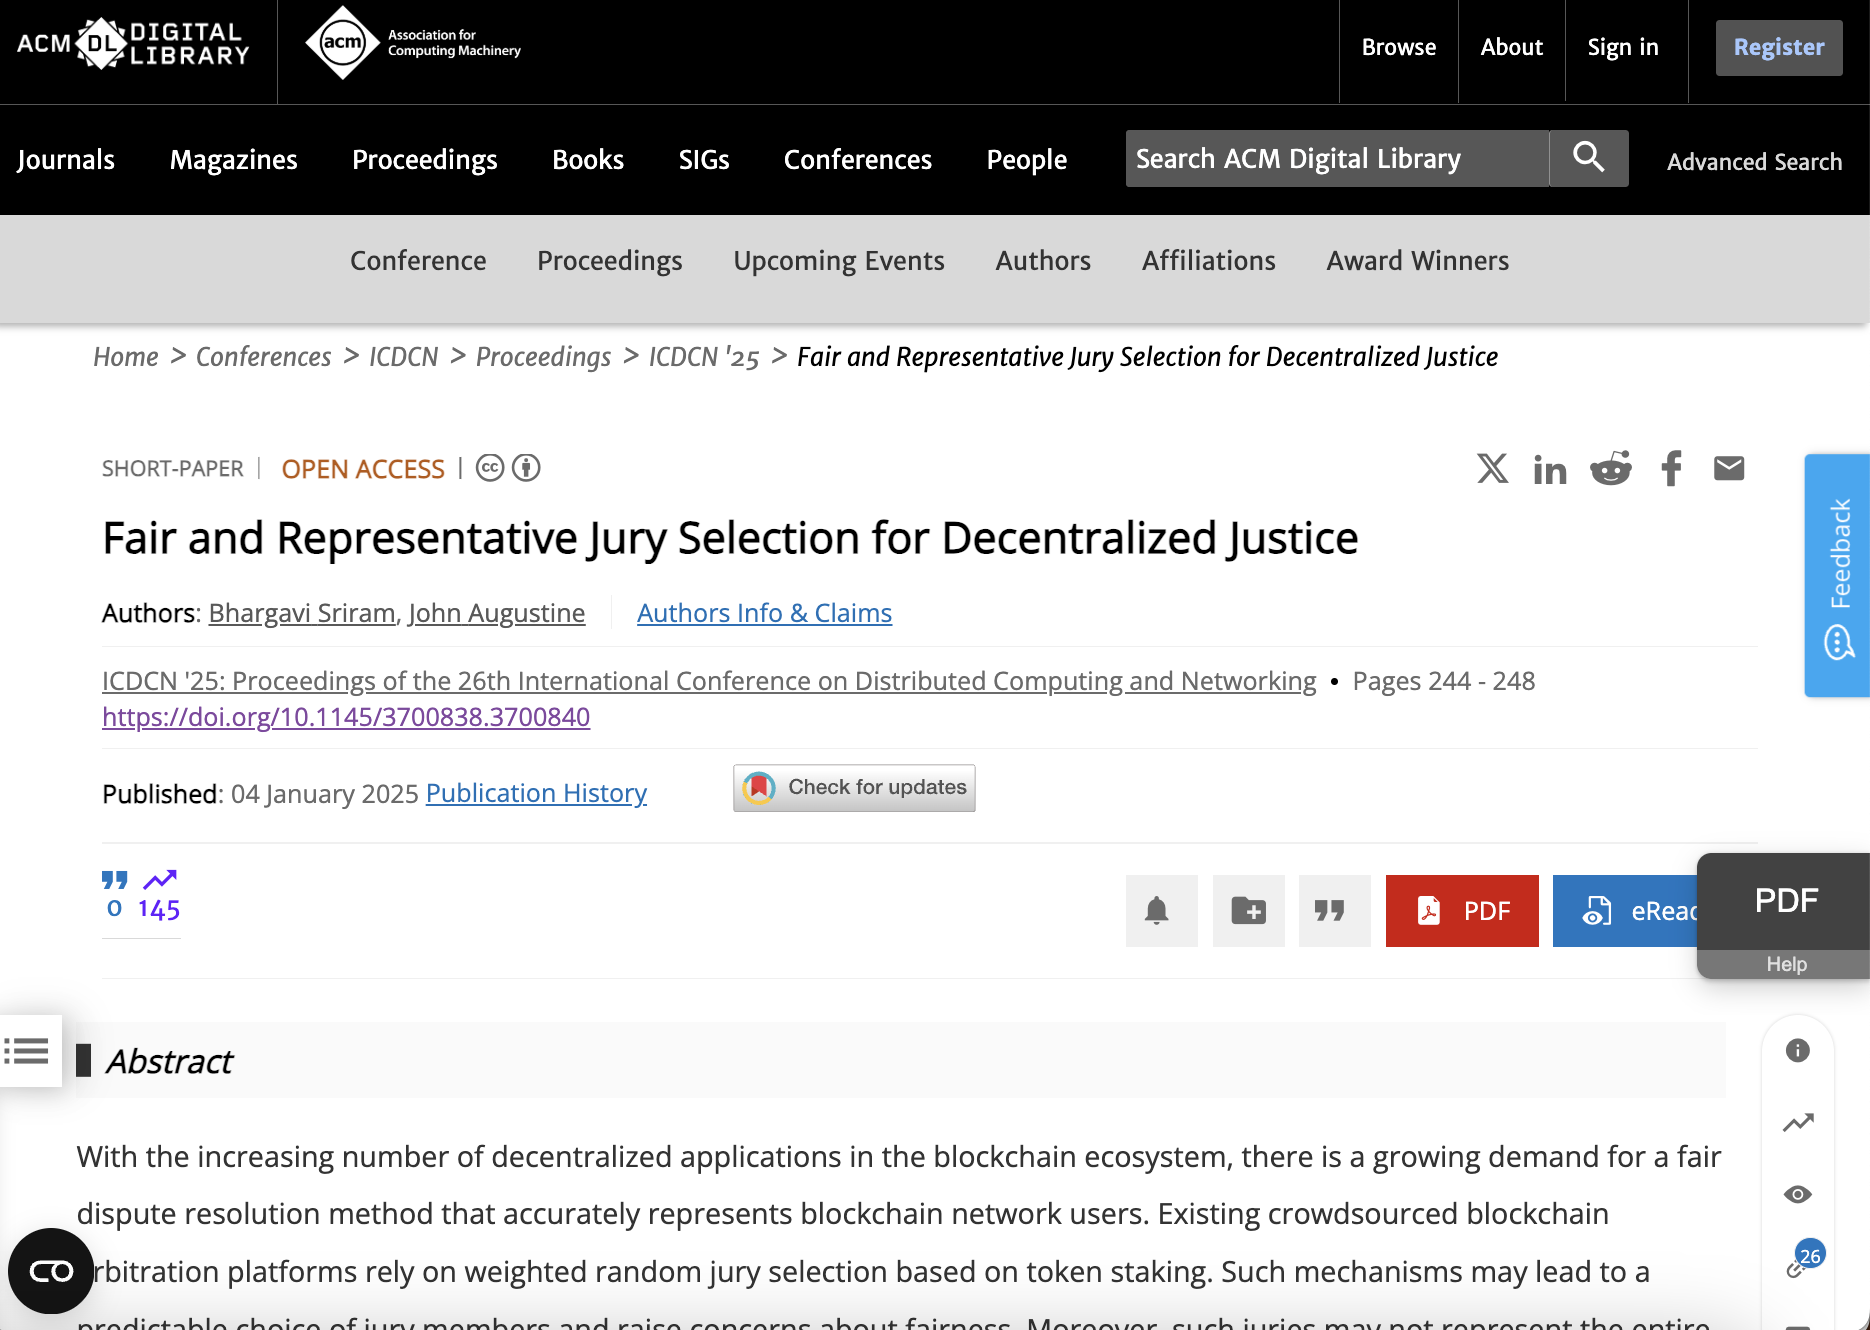
Task: Email this article using envelope icon
Action: coord(1729,468)
